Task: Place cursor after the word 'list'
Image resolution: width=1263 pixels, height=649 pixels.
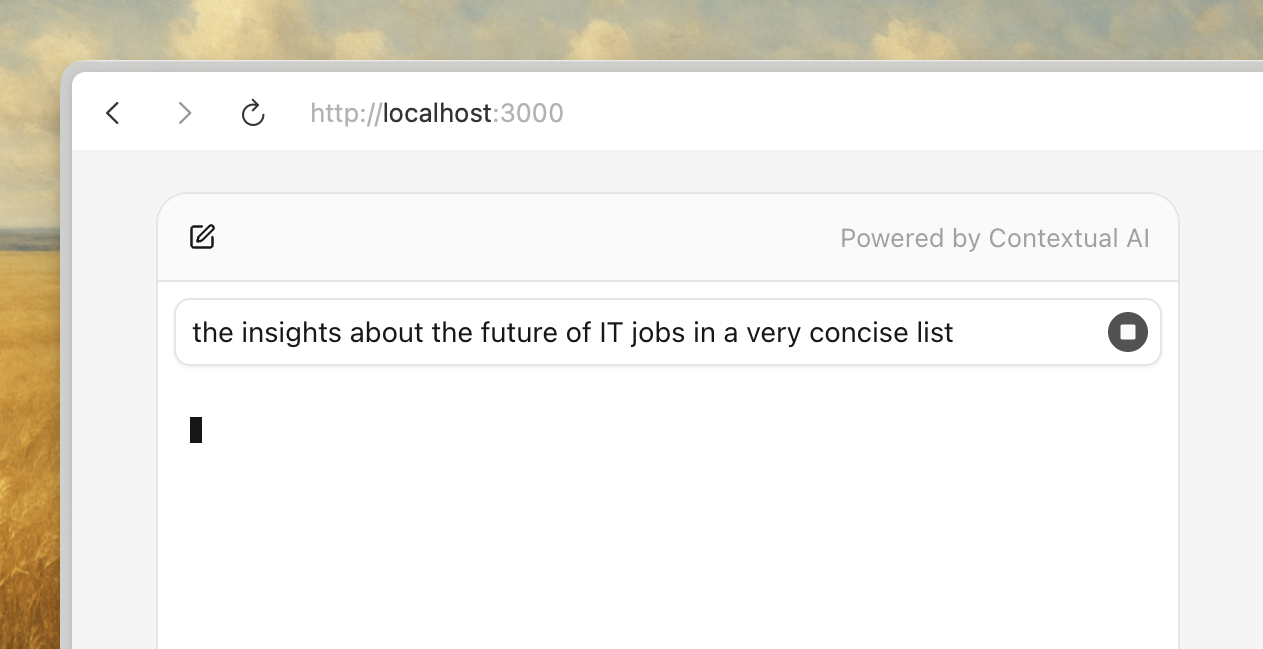Action: pyautogui.click(x=953, y=332)
